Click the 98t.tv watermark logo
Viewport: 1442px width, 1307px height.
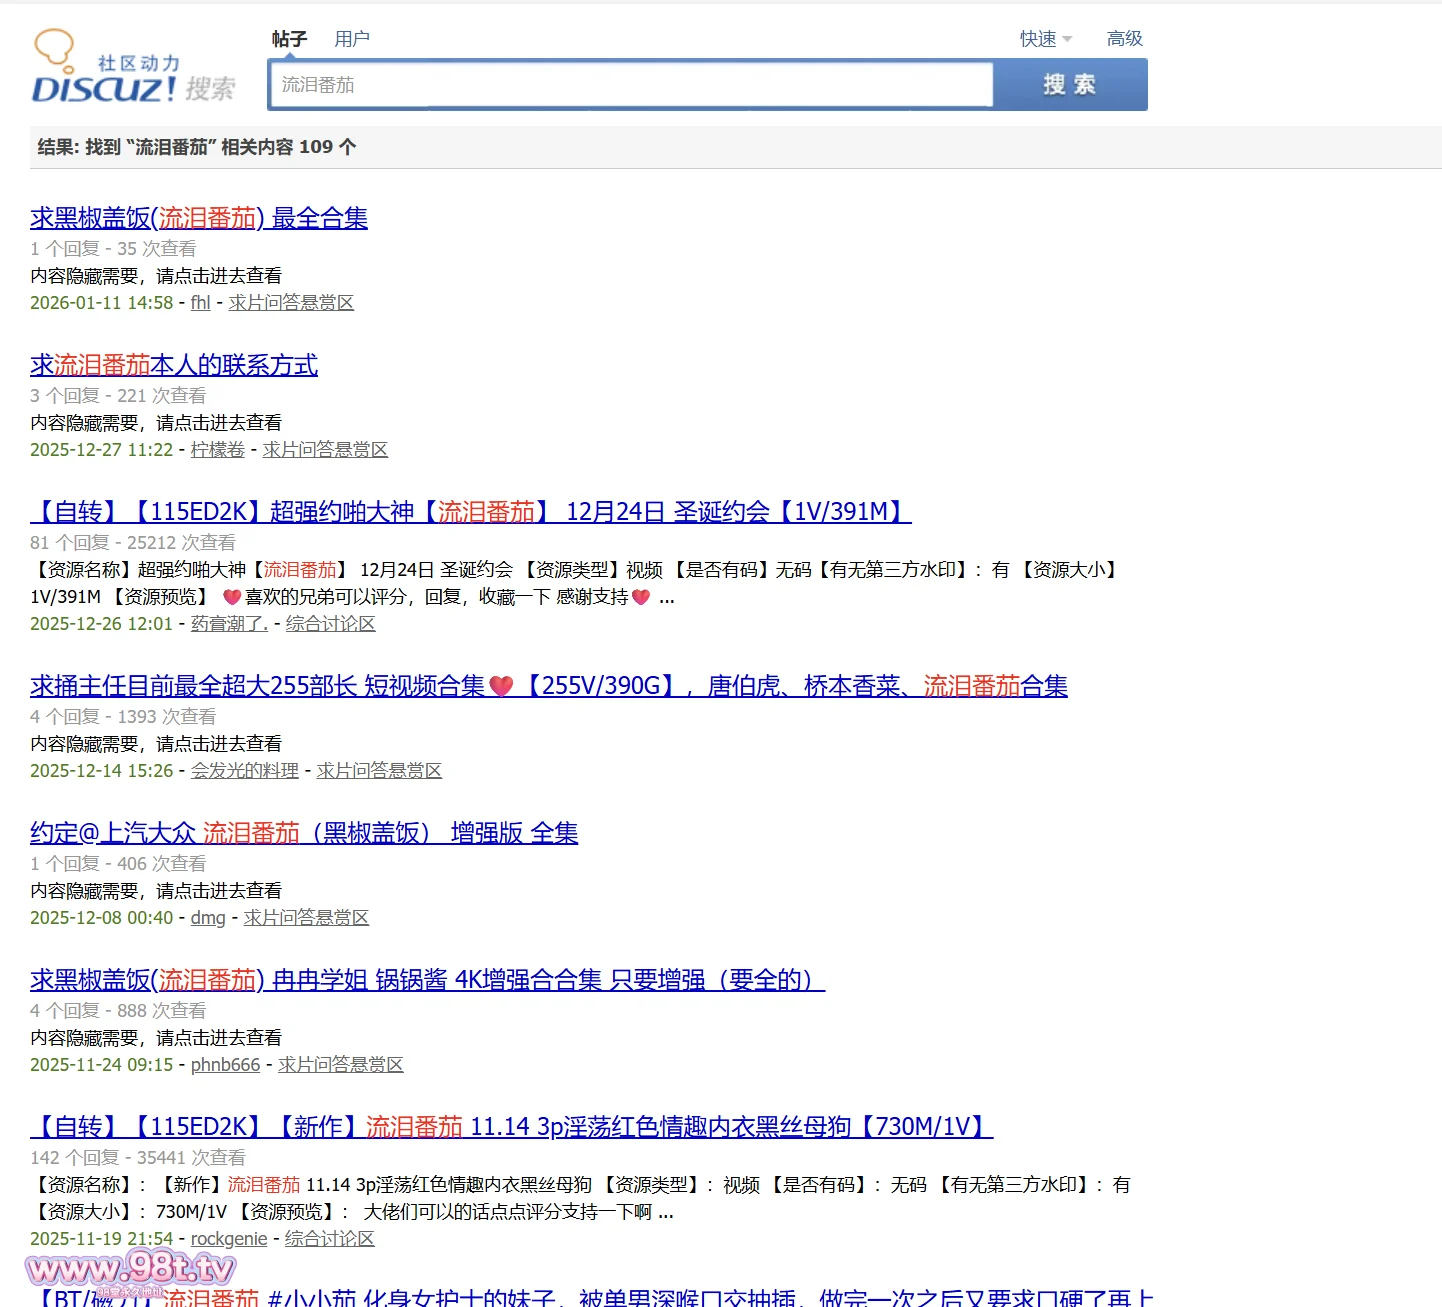click(130, 1271)
